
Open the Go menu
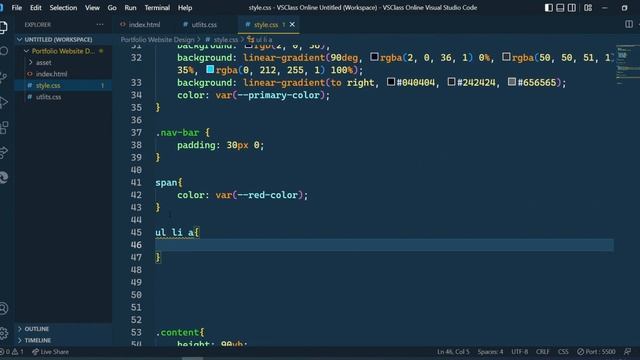point(112,8)
